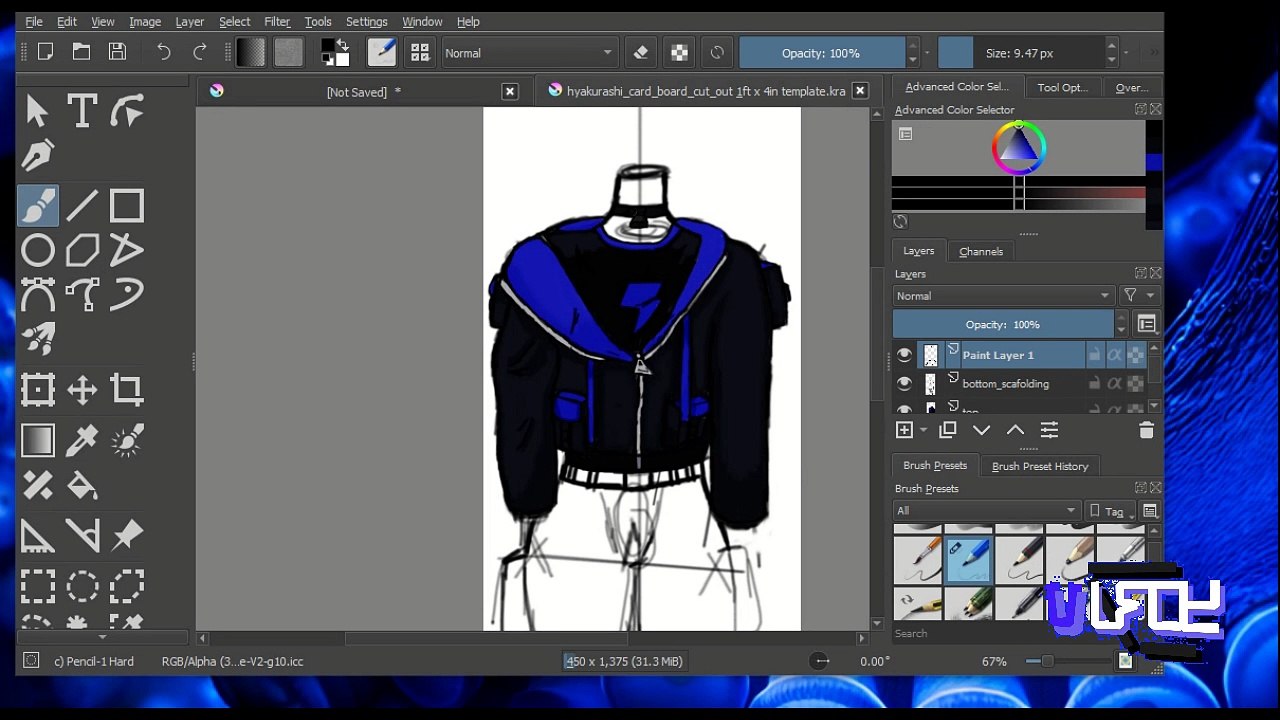This screenshot has height=720, width=1280.
Task: Switch to Brush Preset History tab
Action: point(1040,466)
